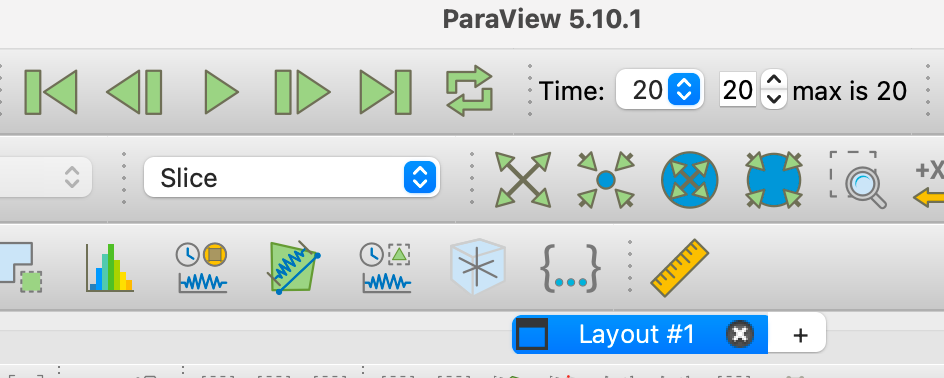
Task: Click the time step index field
Action: click(x=738, y=90)
